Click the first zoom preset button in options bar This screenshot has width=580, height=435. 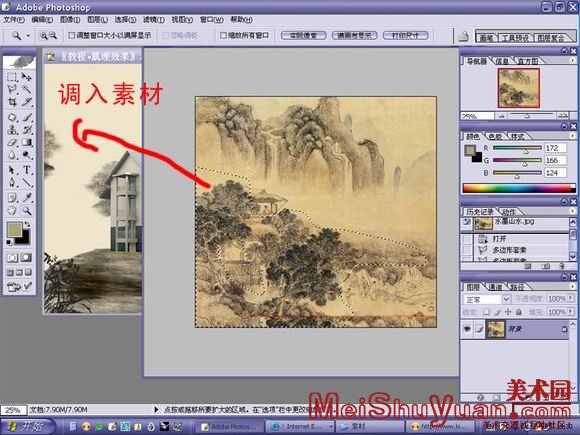click(x=303, y=36)
